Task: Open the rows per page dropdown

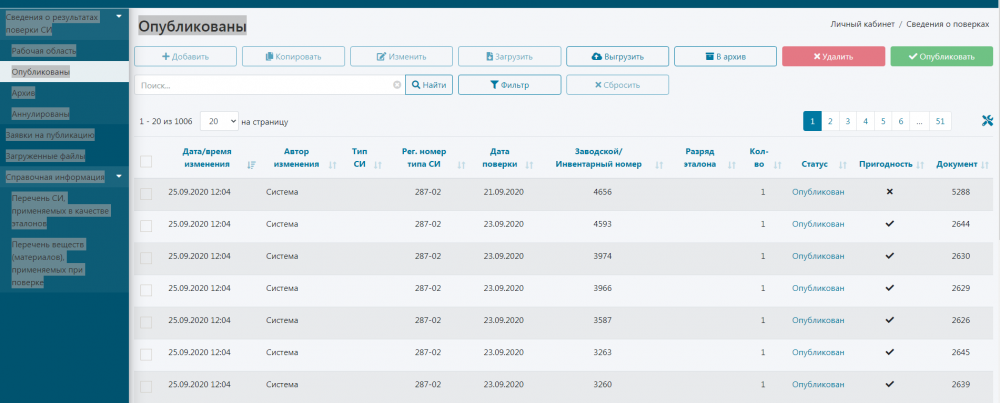Action: tap(219, 121)
